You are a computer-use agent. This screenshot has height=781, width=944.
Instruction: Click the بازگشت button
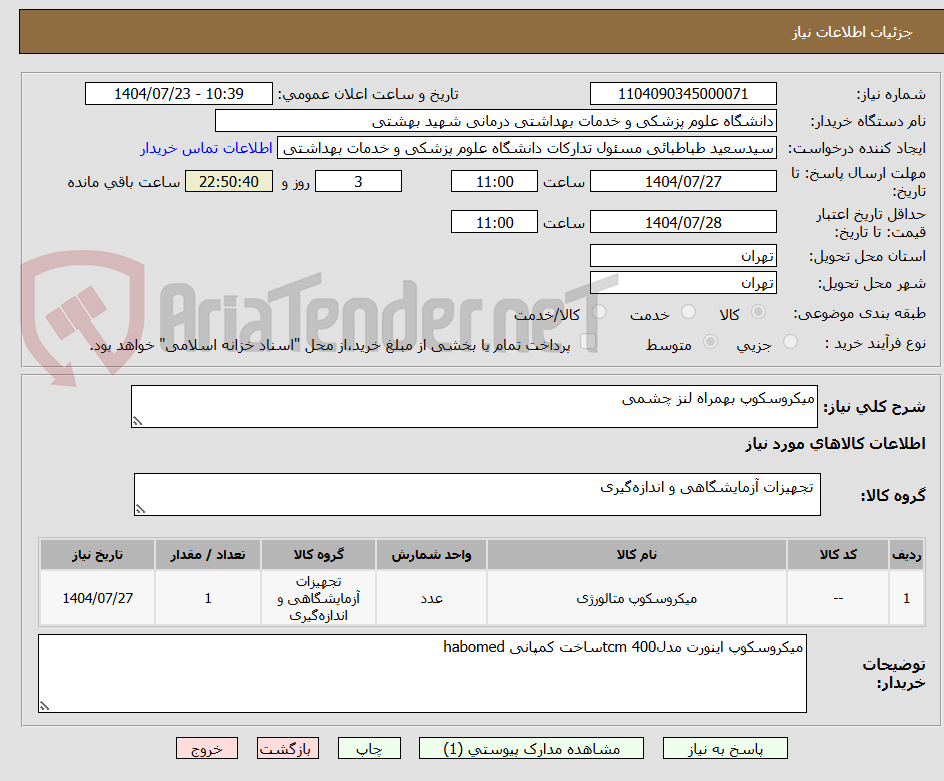pos(288,748)
